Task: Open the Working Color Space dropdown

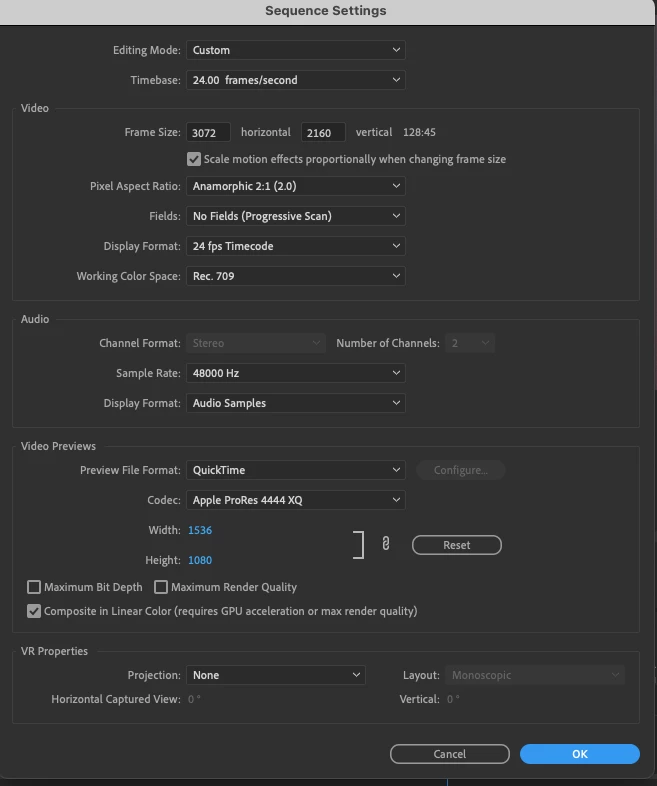Action: pyautogui.click(x=296, y=276)
